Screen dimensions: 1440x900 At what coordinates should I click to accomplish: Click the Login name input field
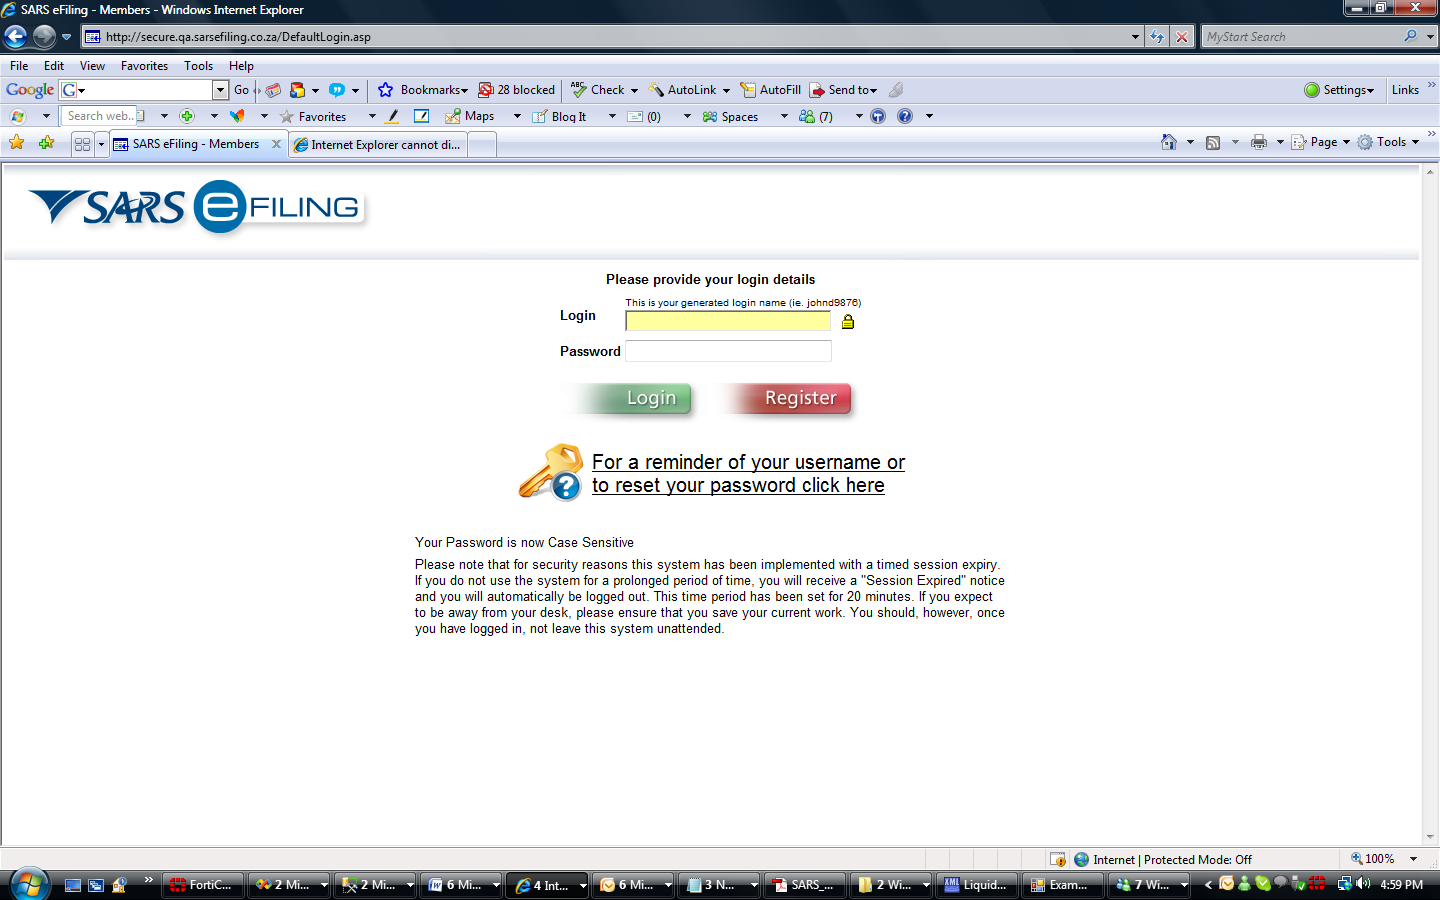tap(728, 321)
